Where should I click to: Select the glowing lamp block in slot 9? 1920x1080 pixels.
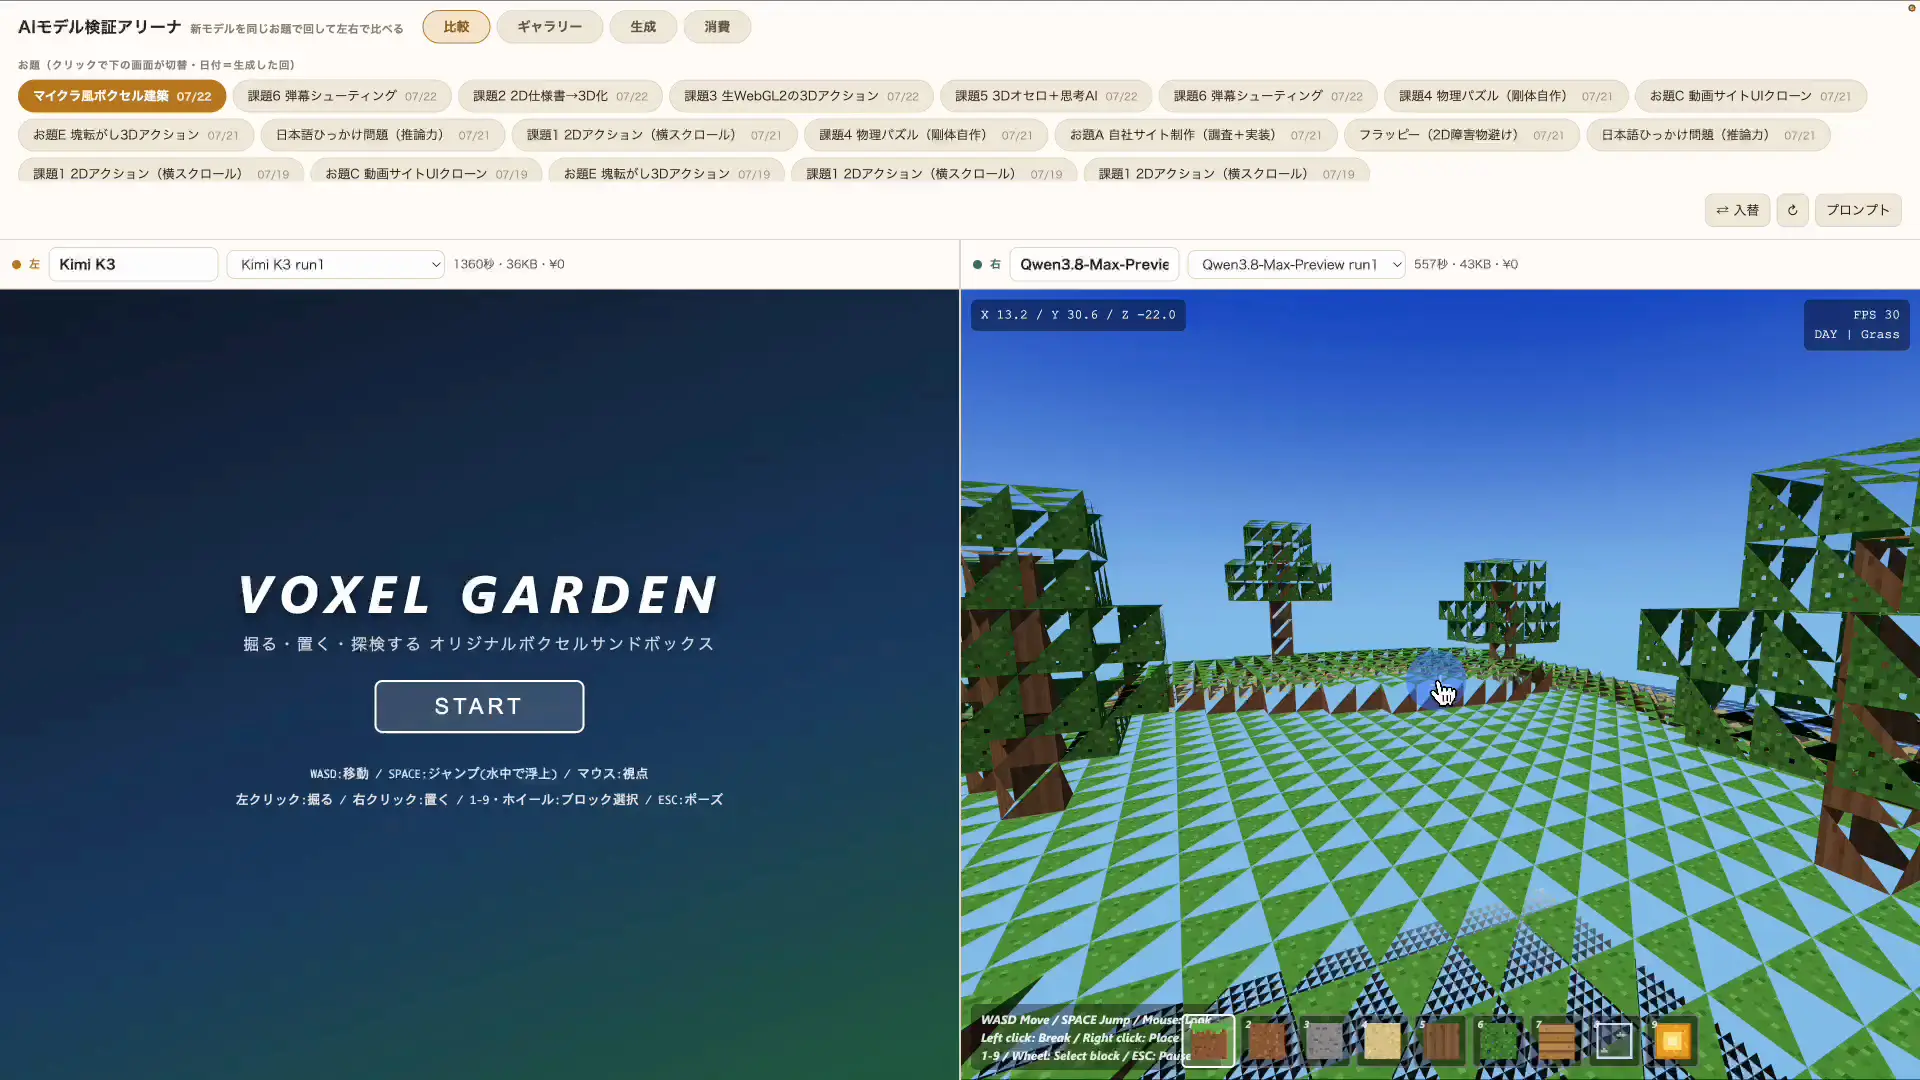pos(1672,1042)
